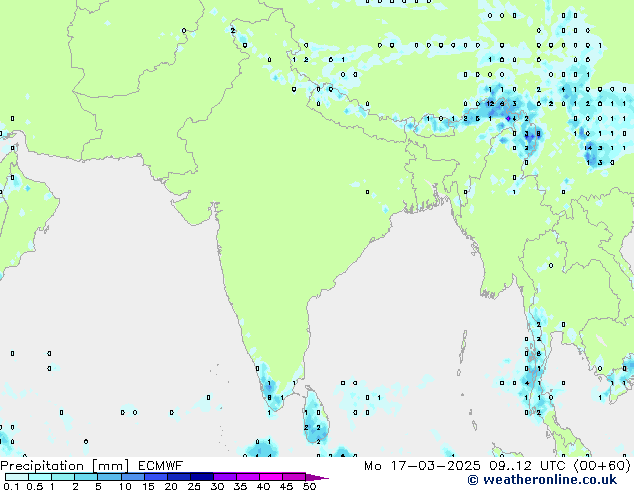
Task: Click the '14' precipitation value over eastern map area
Action: pyautogui.click(x=588, y=148)
